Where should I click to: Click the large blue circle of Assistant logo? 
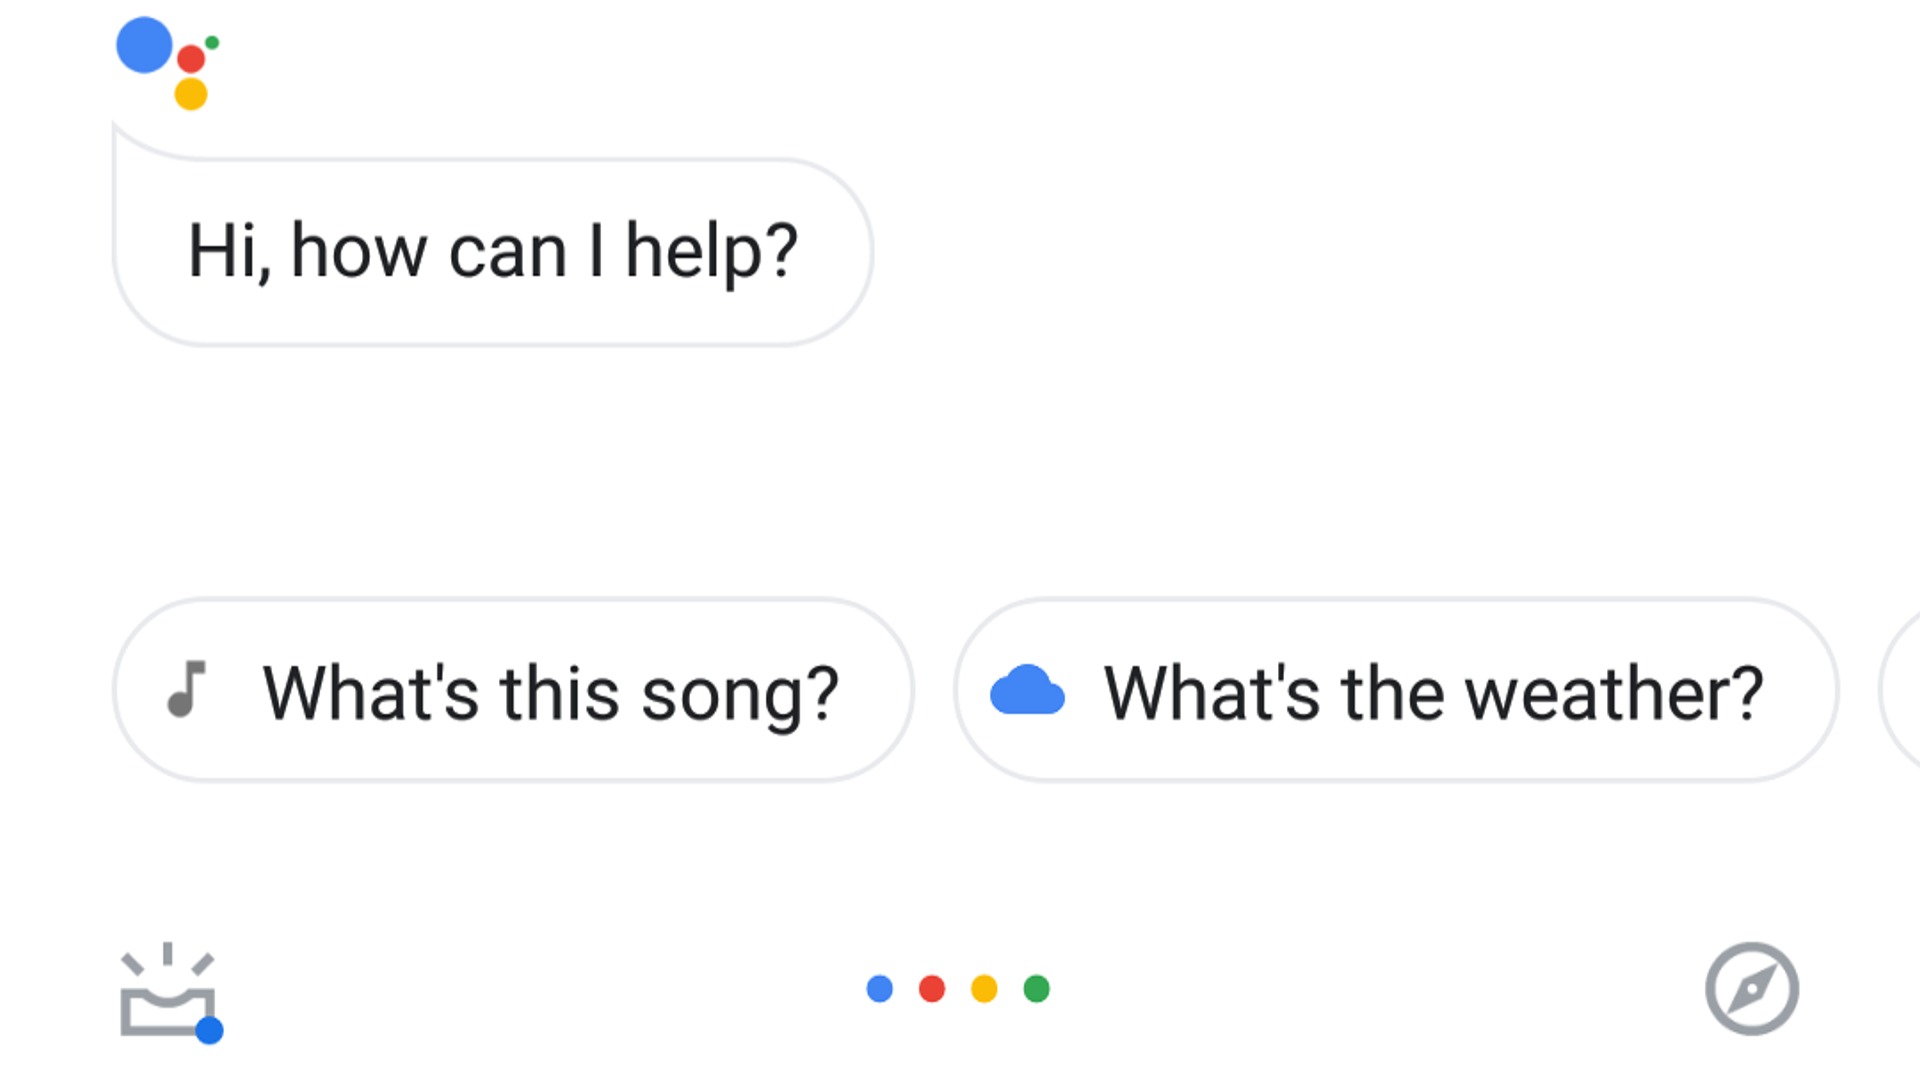tap(145, 45)
